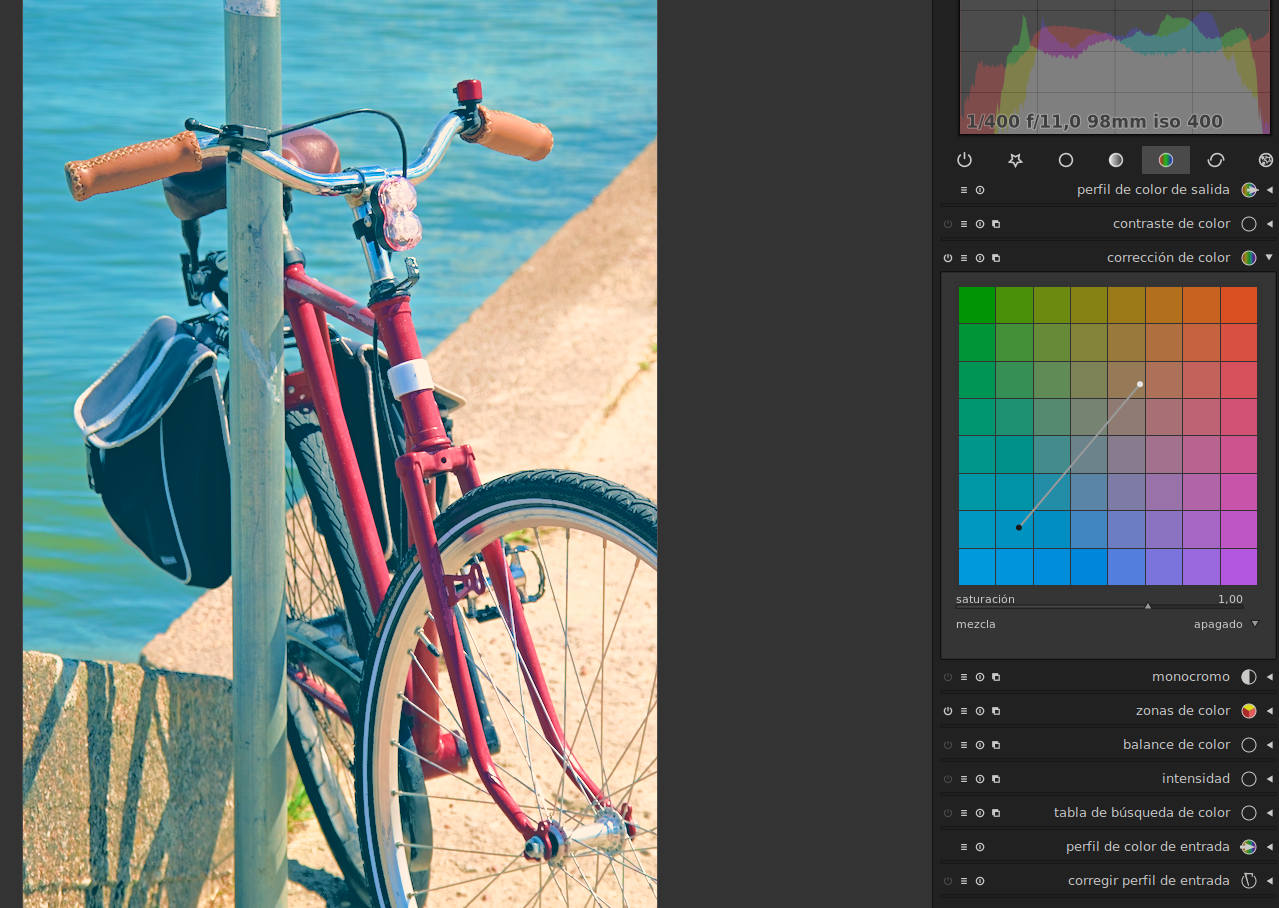Expand the balance de color arrow

pyautogui.click(x=1269, y=745)
